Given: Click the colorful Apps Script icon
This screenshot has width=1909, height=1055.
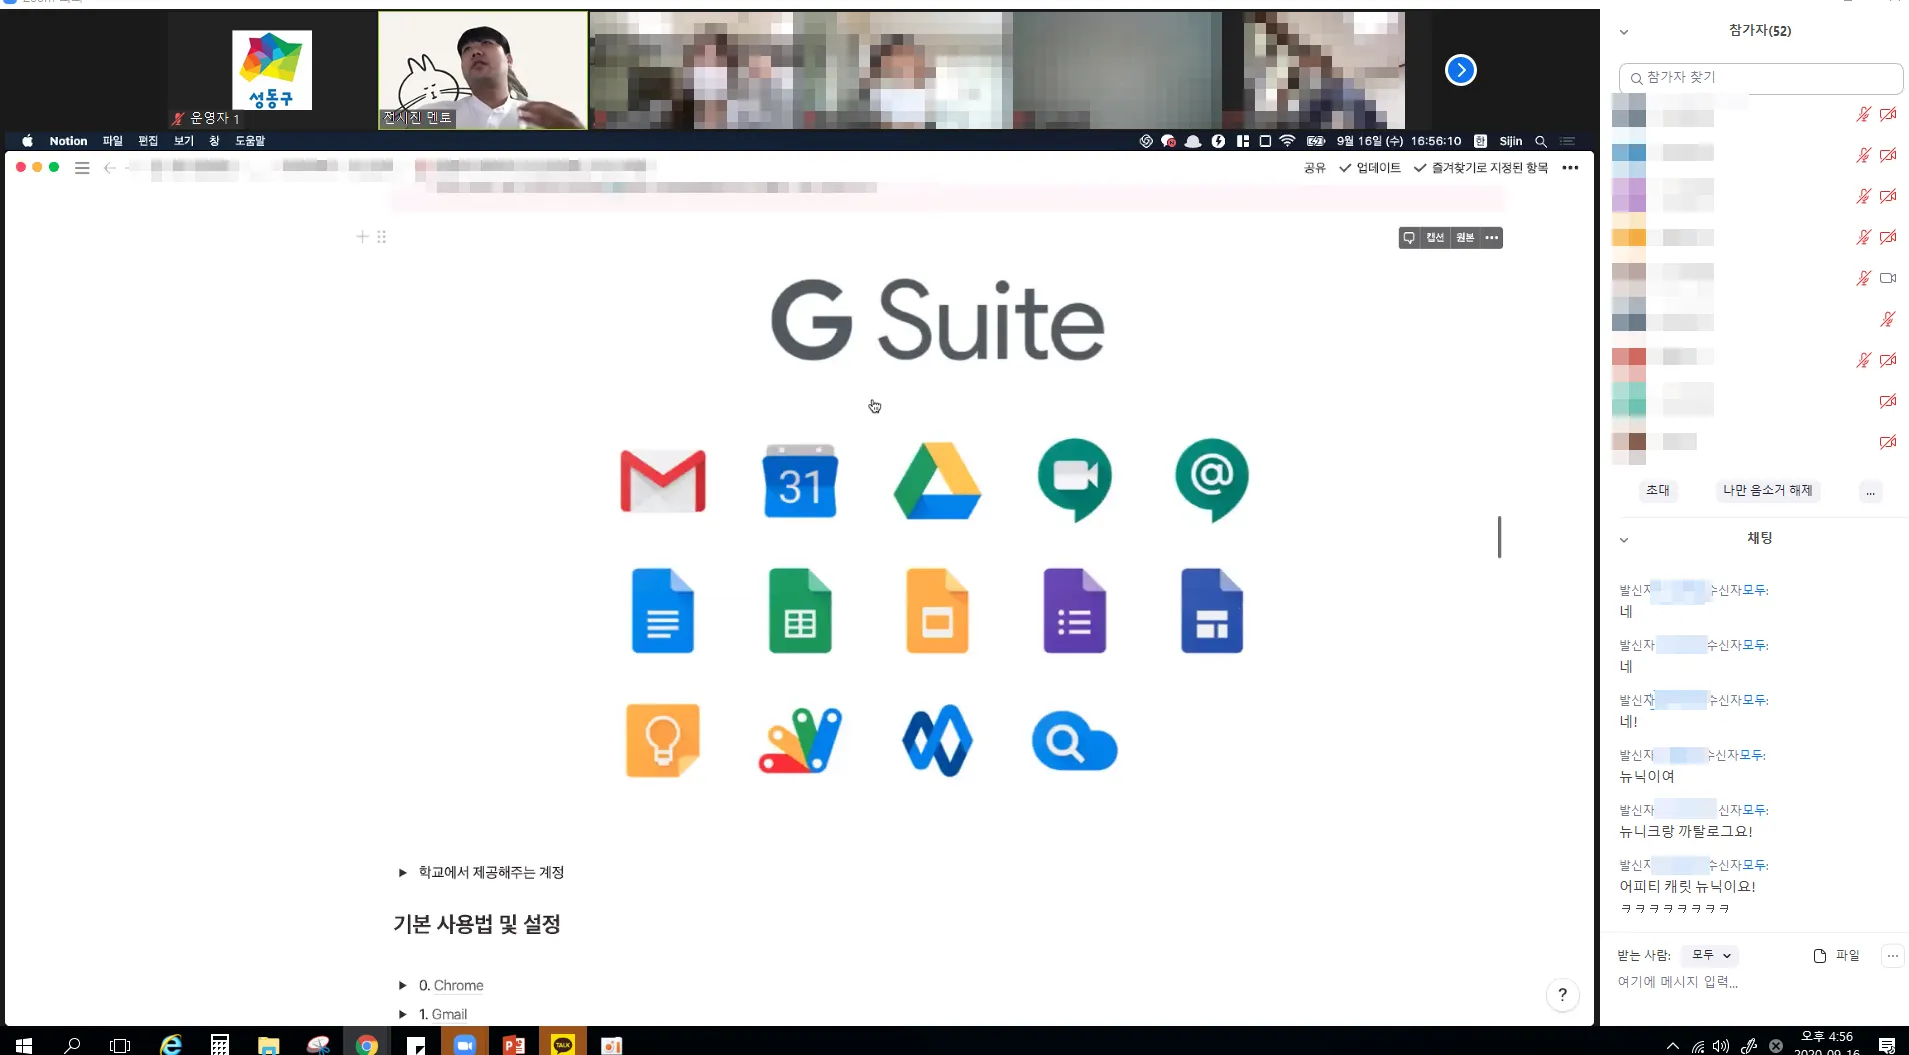Looking at the screenshot, I should (800, 741).
